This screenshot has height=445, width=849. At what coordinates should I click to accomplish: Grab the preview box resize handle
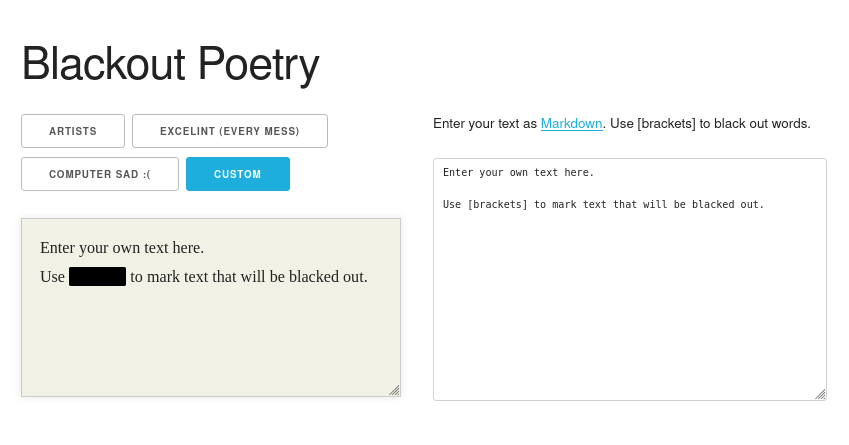point(394,390)
